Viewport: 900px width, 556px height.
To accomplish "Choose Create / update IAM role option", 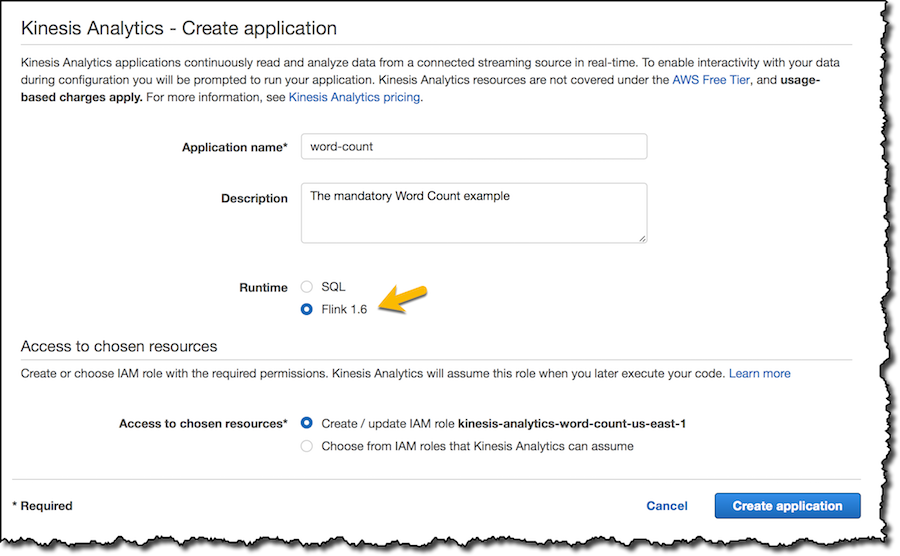I will [307, 423].
